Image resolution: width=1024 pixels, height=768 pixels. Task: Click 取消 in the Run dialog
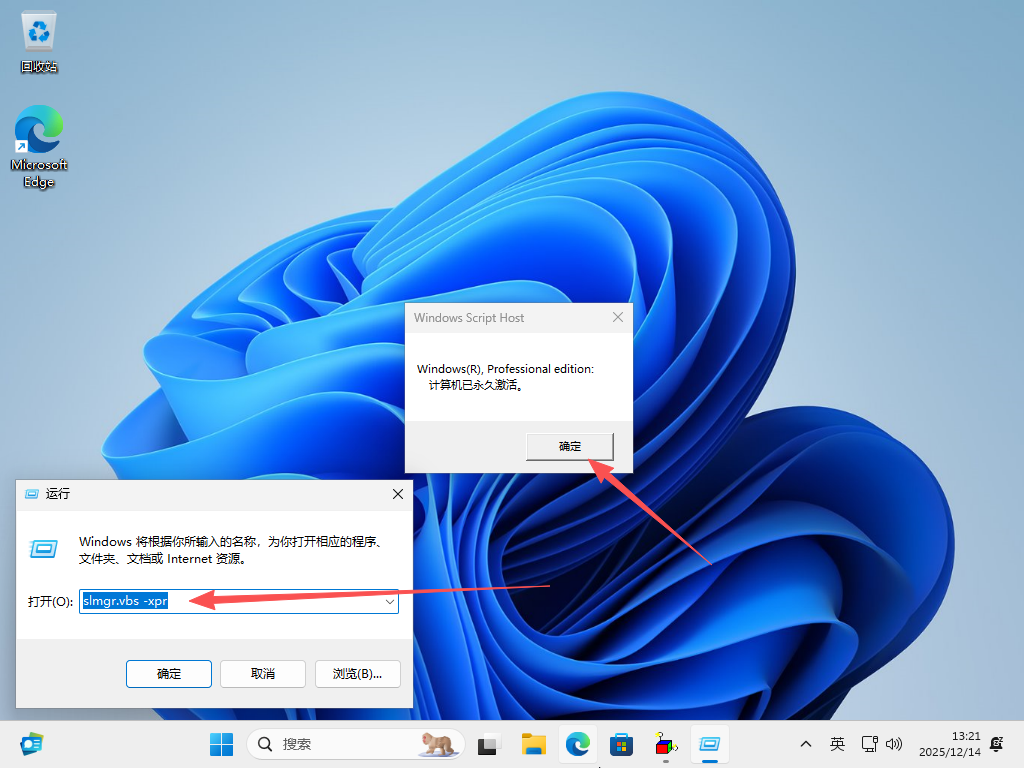click(262, 673)
